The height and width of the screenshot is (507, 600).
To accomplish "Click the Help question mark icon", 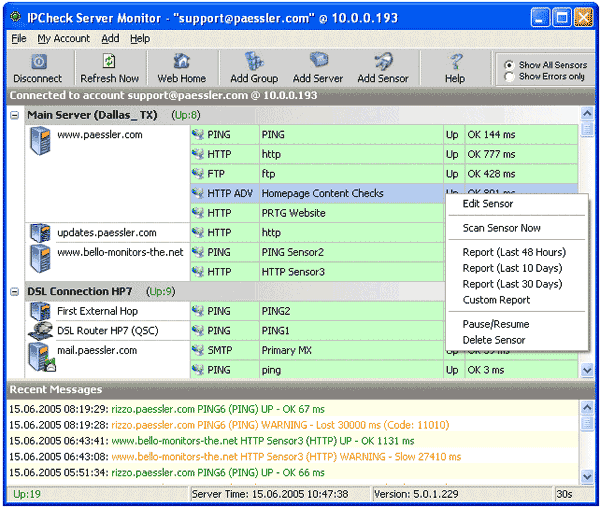I will [x=455, y=61].
